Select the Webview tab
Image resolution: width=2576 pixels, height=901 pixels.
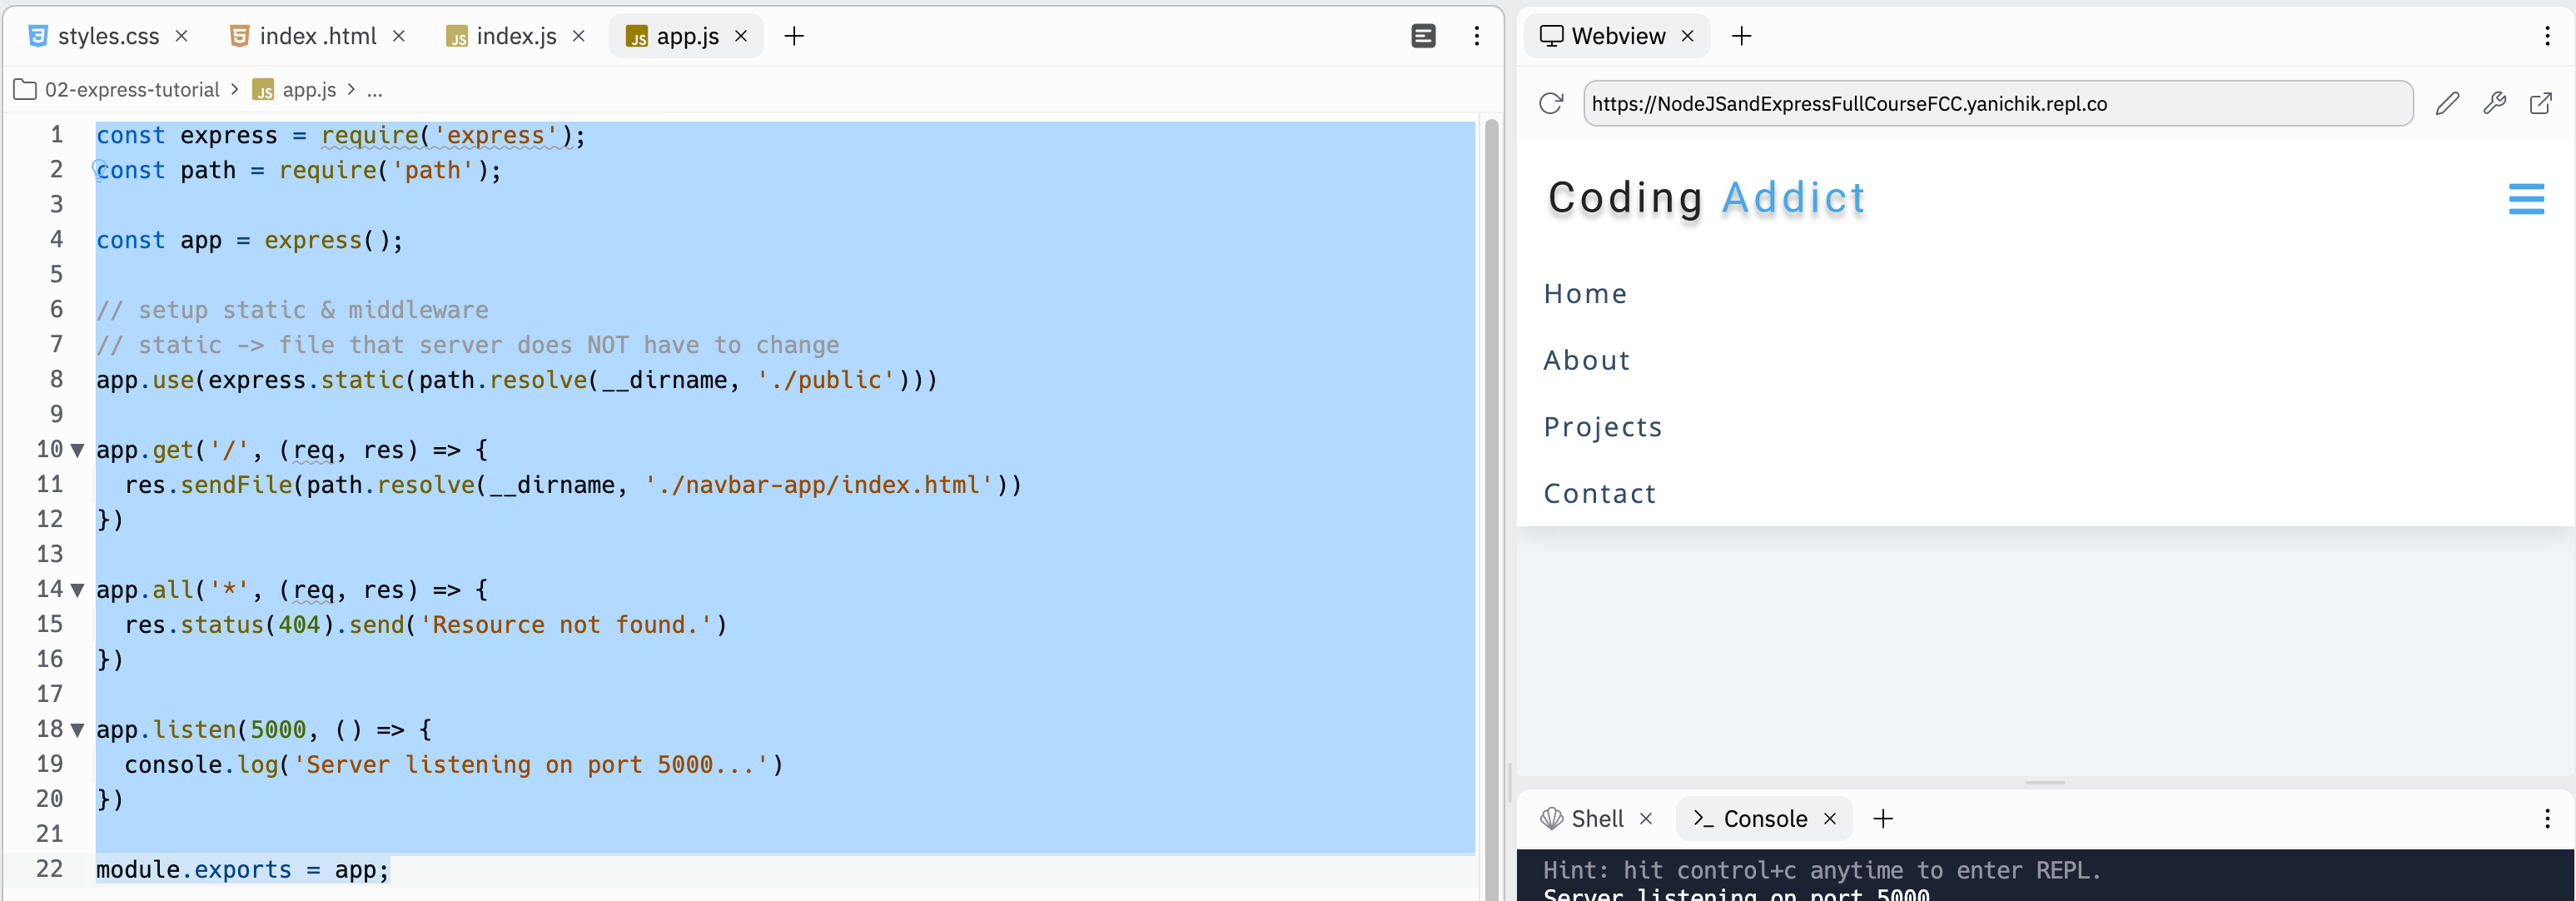click(1617, 36)
